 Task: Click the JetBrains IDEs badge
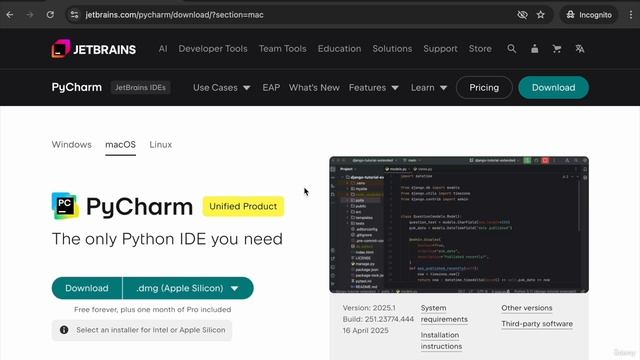coord(140,87)
